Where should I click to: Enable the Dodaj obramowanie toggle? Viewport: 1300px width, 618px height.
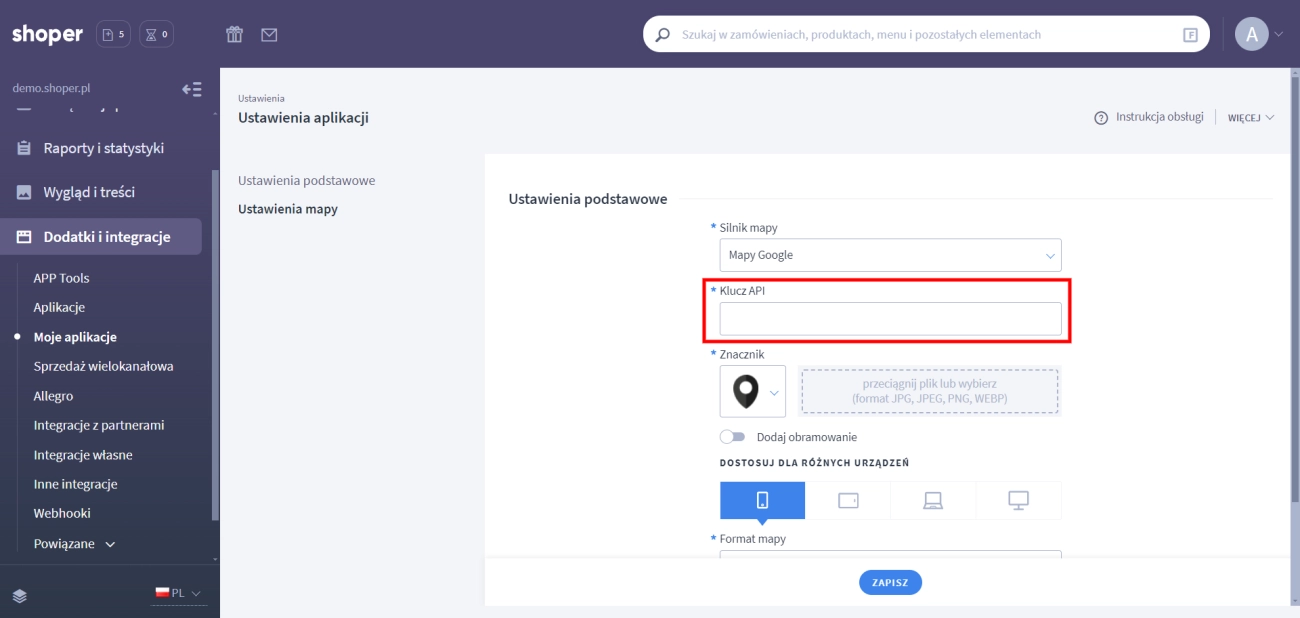point(733,437)
